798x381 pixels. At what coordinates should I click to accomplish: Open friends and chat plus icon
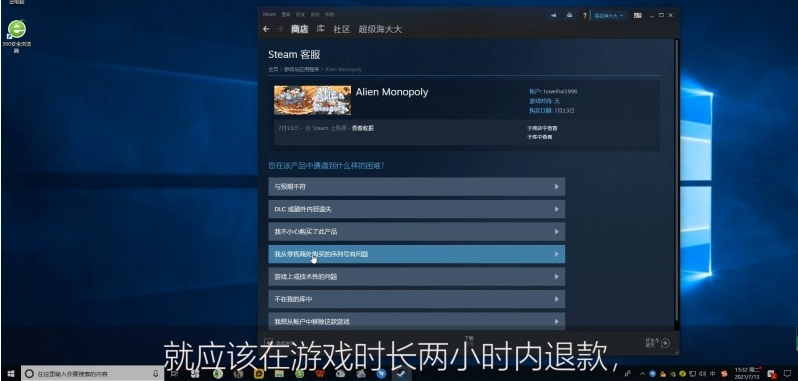point(665,343)
